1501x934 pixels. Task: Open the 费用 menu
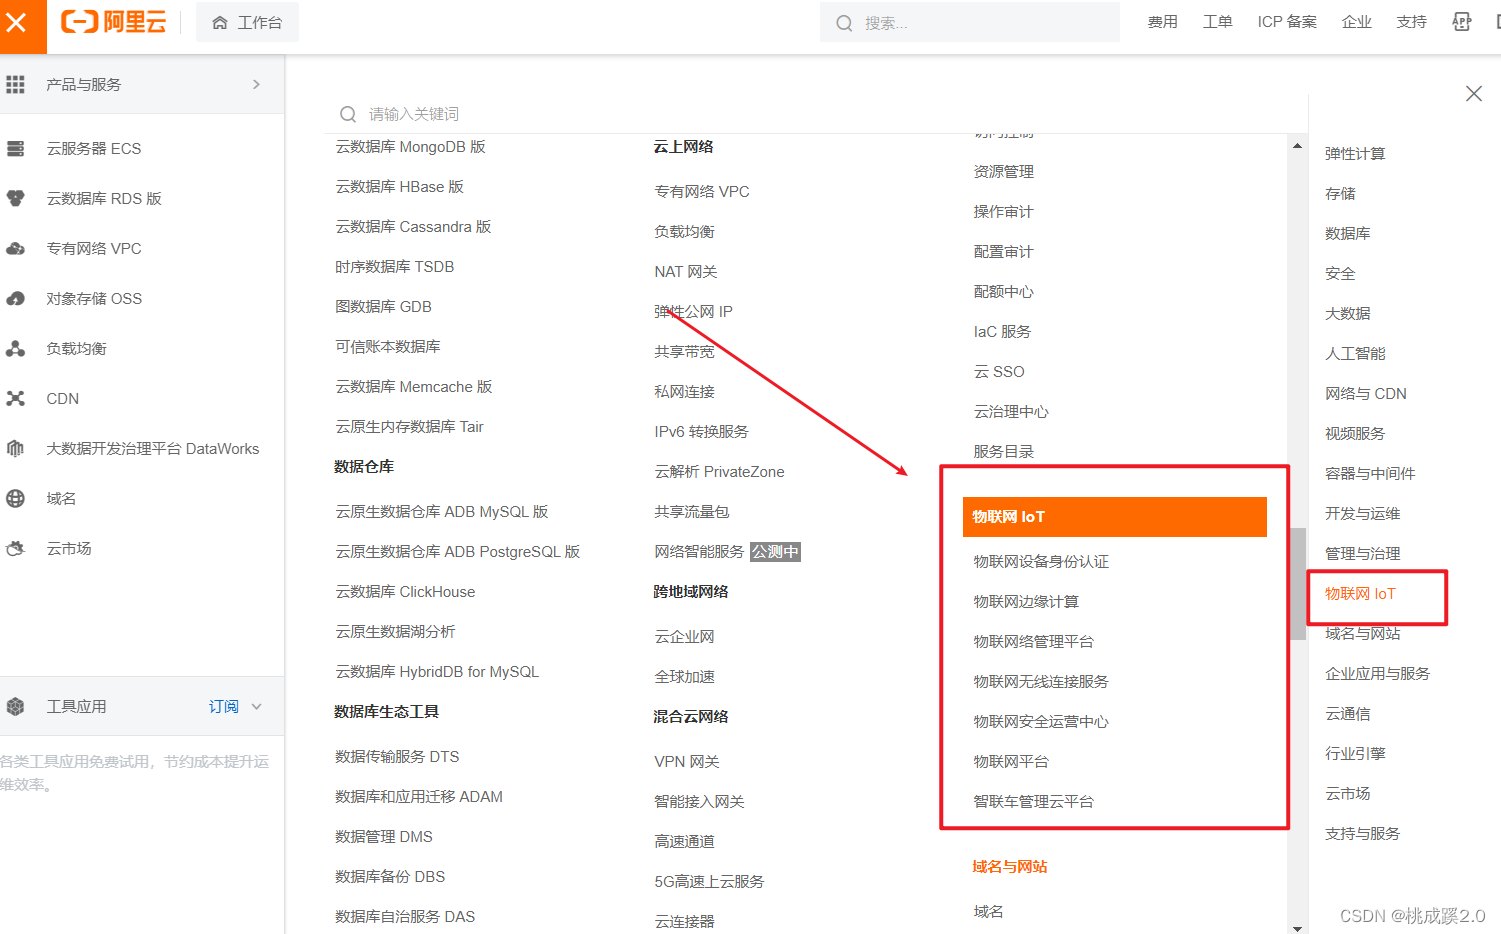1162,22
